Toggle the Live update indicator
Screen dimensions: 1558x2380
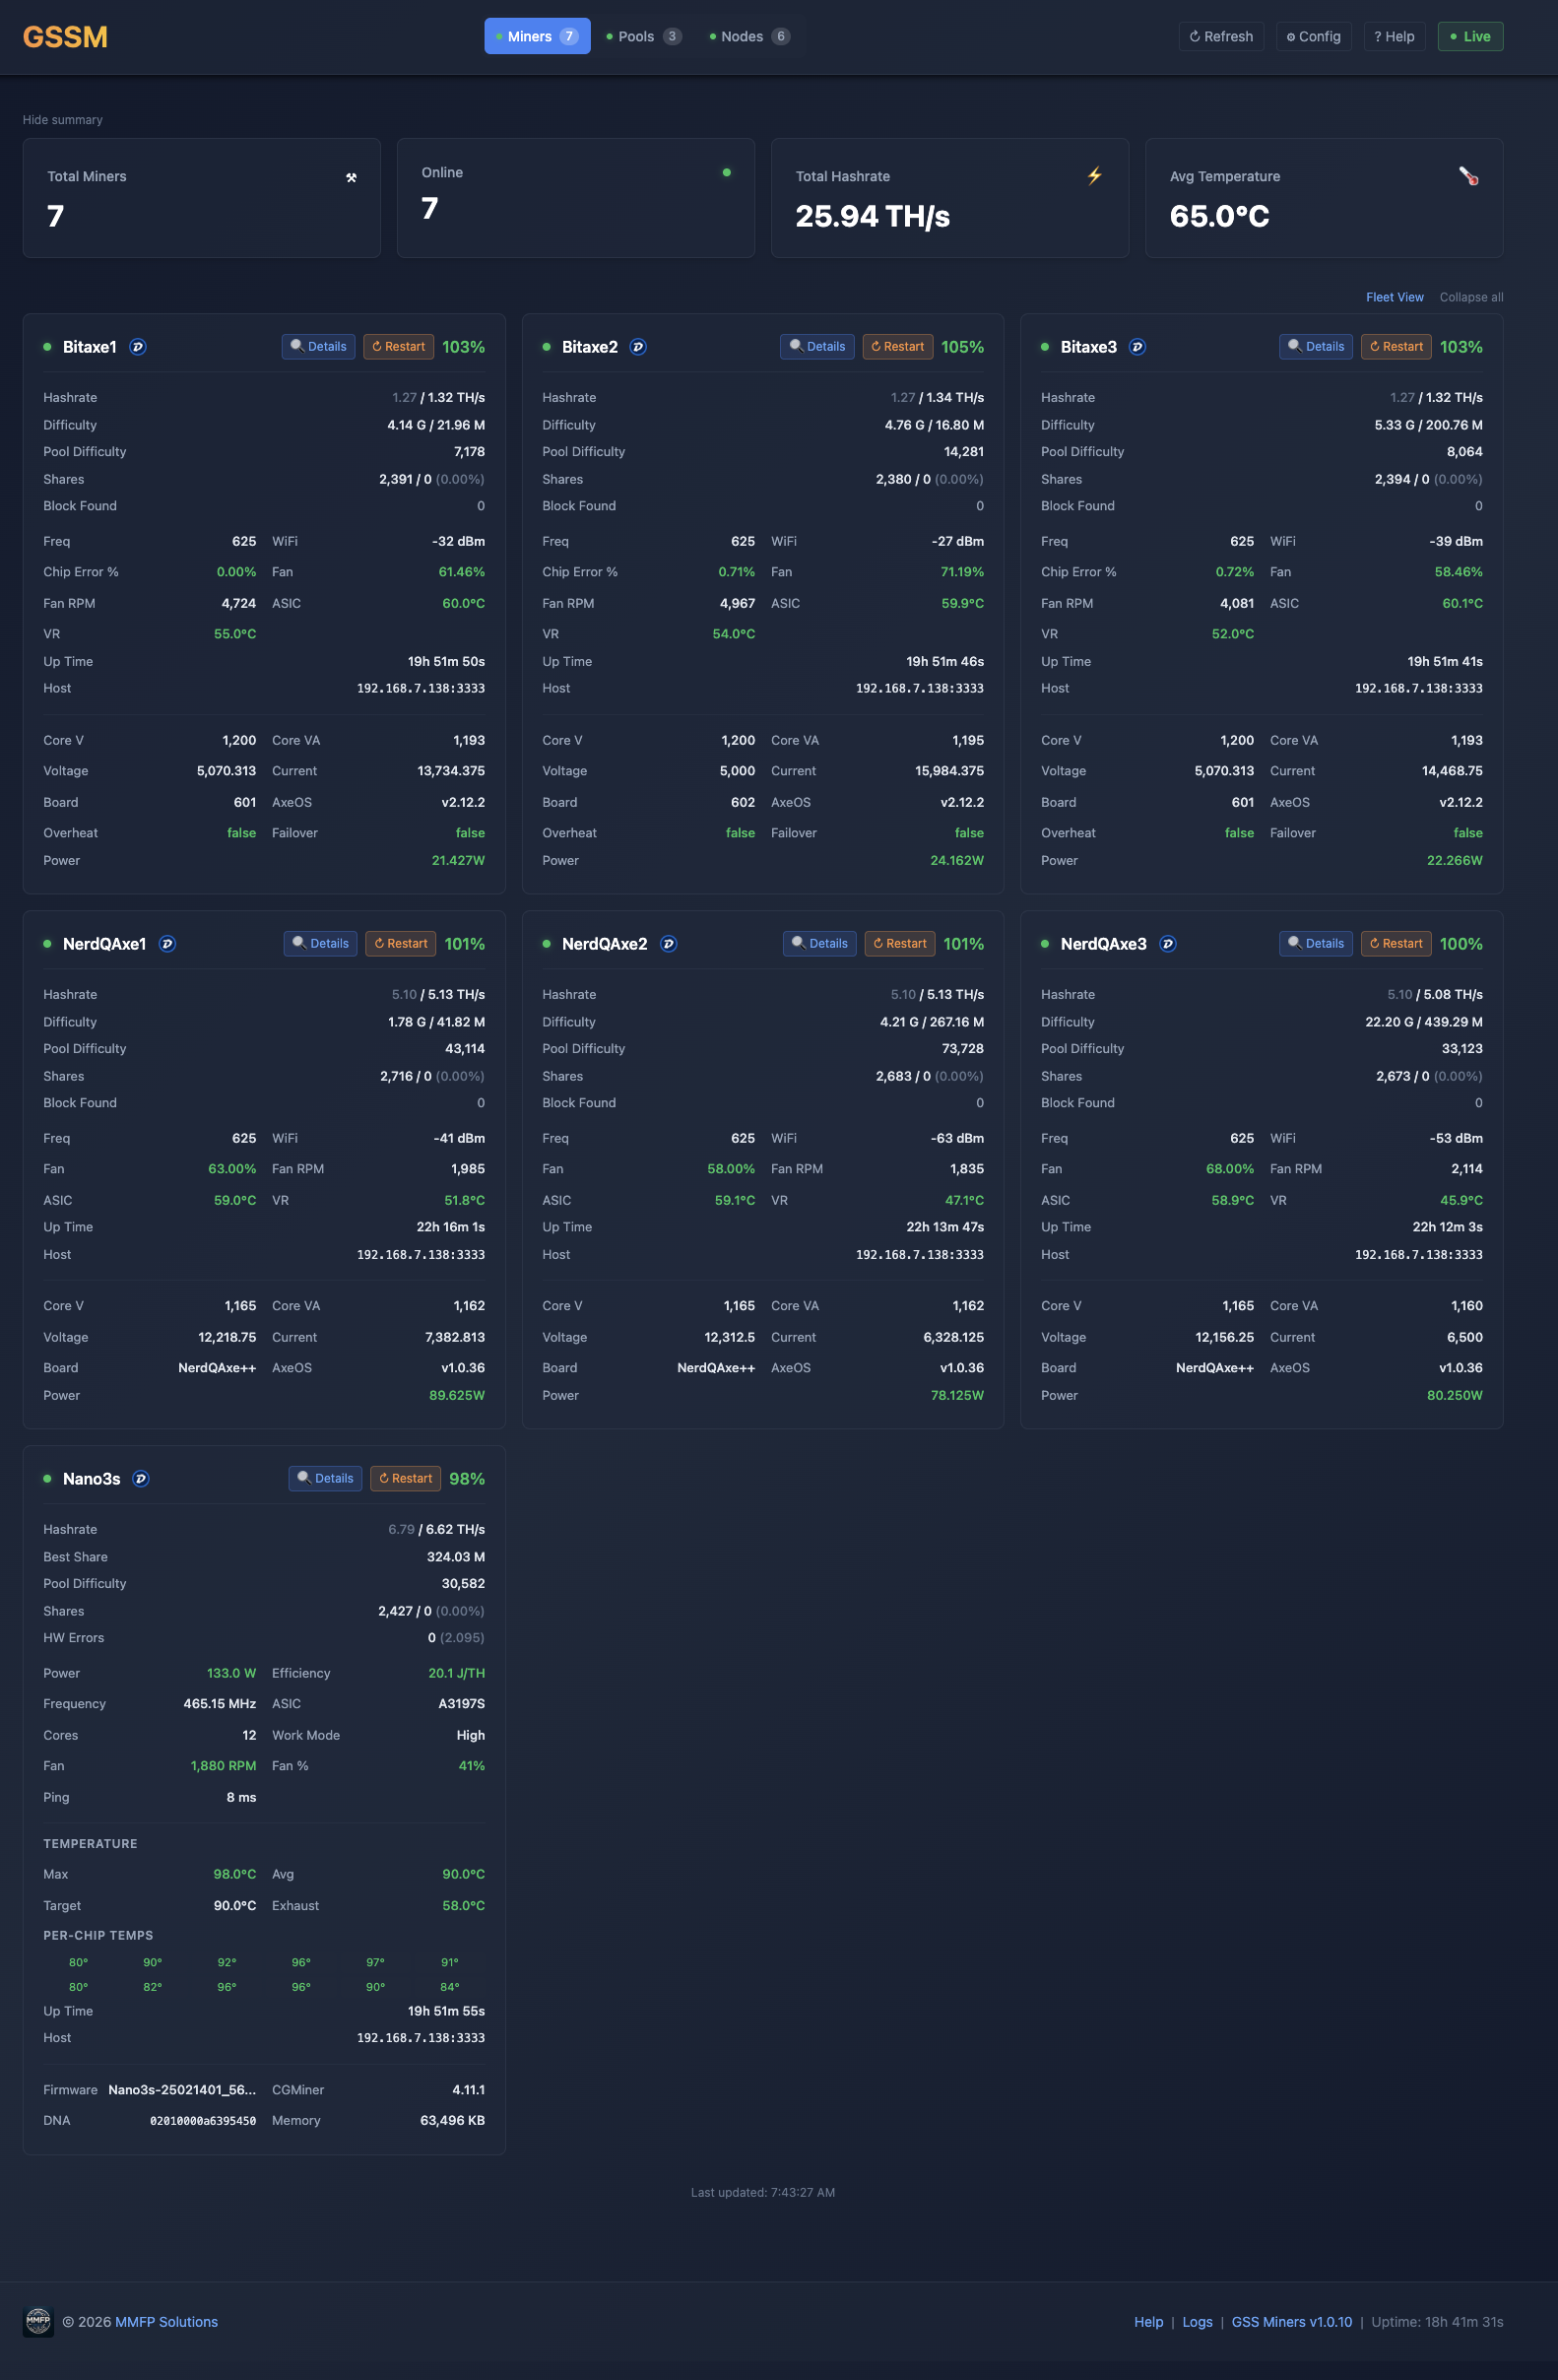1470,36
